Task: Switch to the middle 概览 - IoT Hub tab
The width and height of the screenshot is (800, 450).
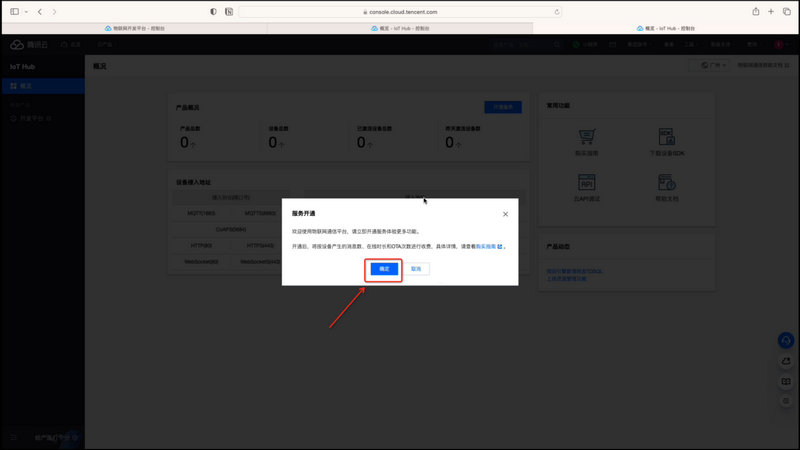Action: tap(400, 28)
